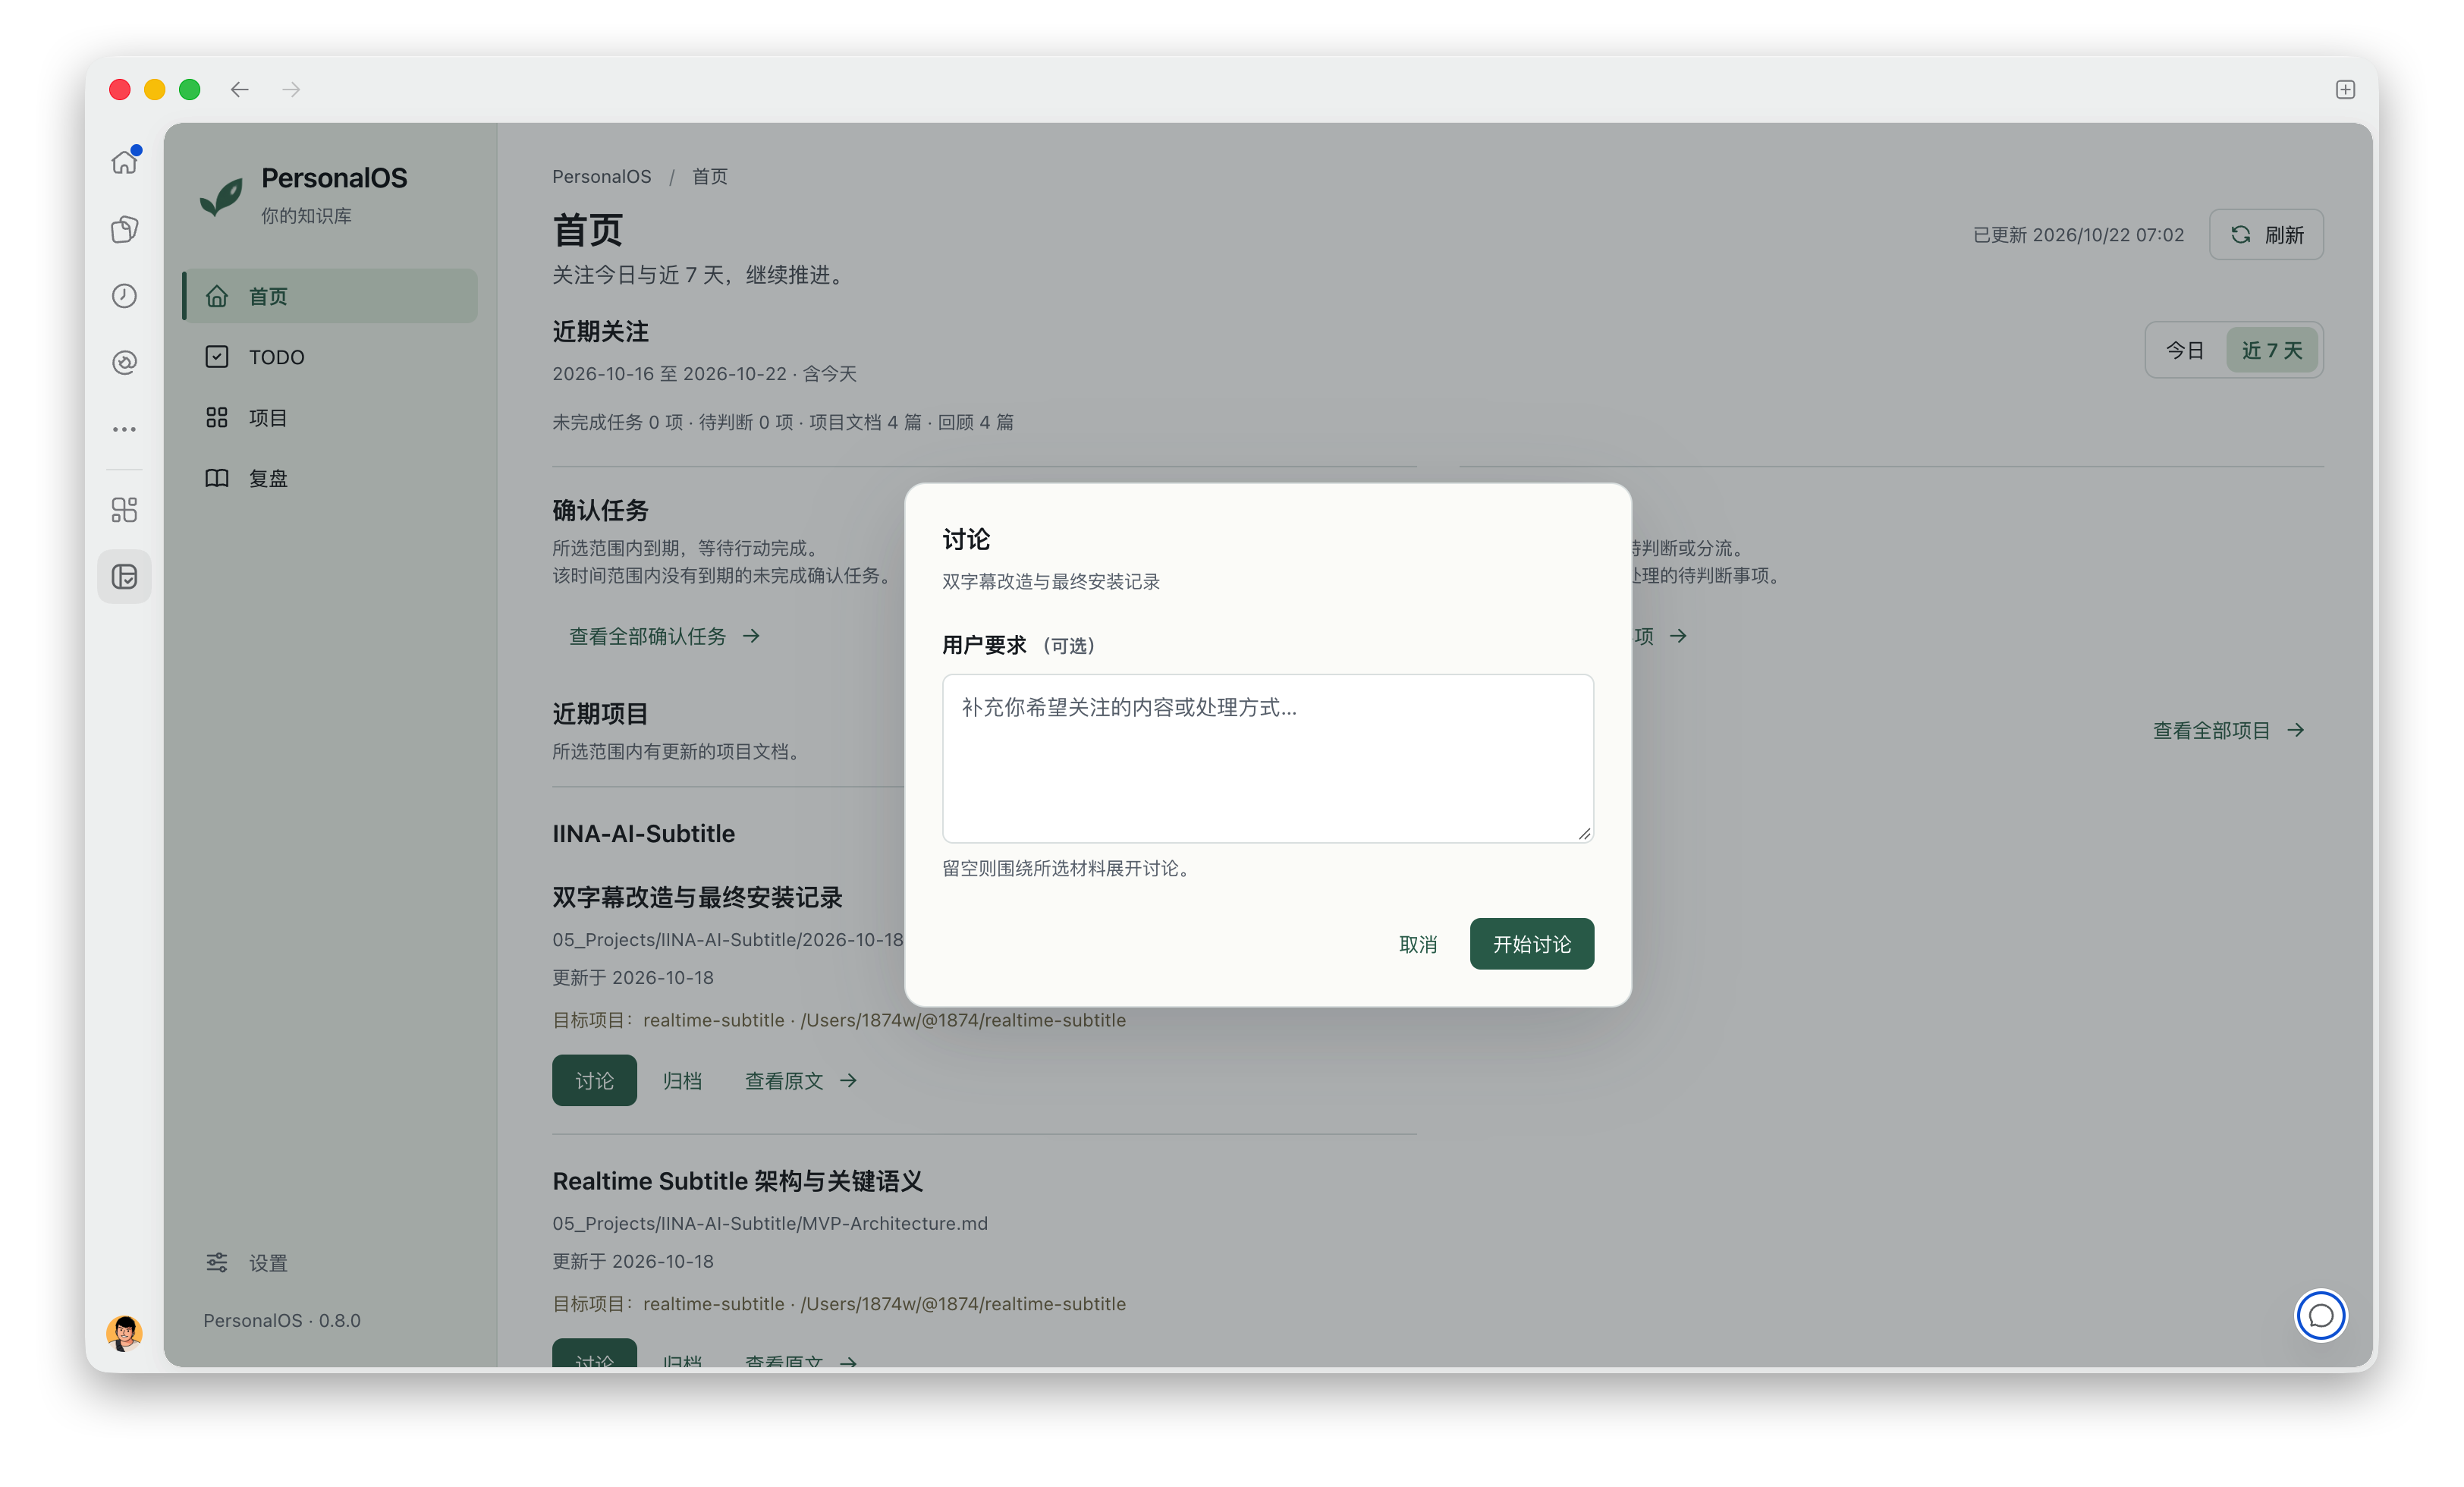Click the grid apps icon in the left rail
This screenshot has width=2464, height=1487.
point(124,510)
